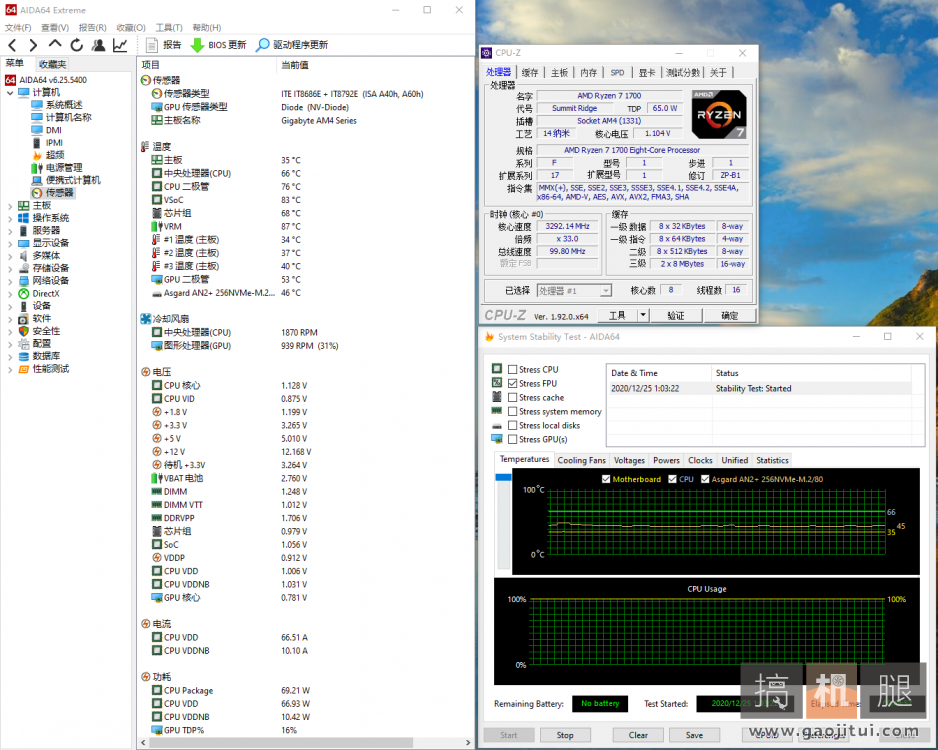The height and width of the screenshot is (750, 938).
Task: Switch to the CPU-Z 主板 tab
Action: (559, 72)
